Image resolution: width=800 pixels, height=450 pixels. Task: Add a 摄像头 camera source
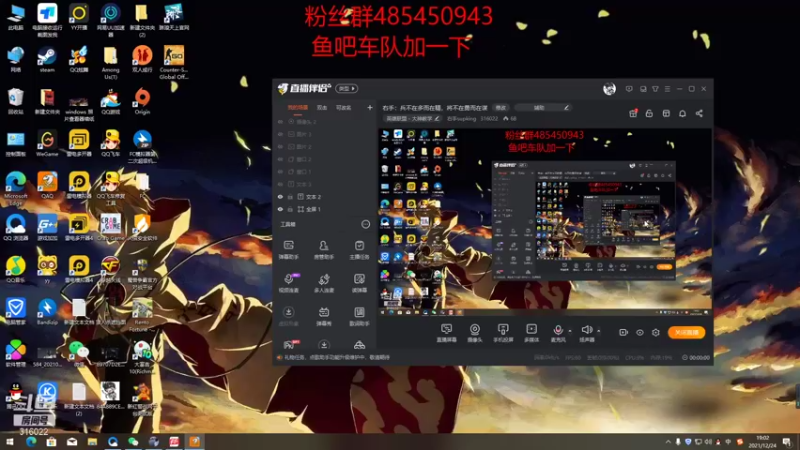coord(474,333)
